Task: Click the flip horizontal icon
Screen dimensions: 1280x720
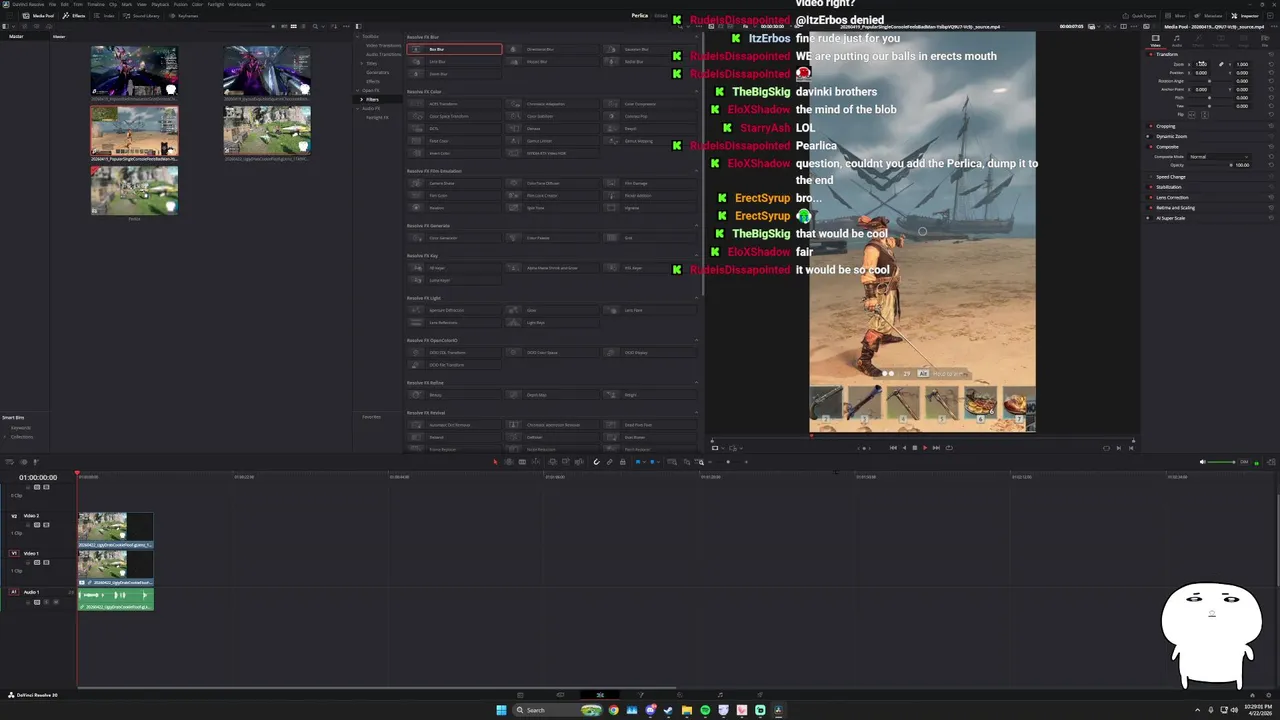Action: [x=1191, y=115]
